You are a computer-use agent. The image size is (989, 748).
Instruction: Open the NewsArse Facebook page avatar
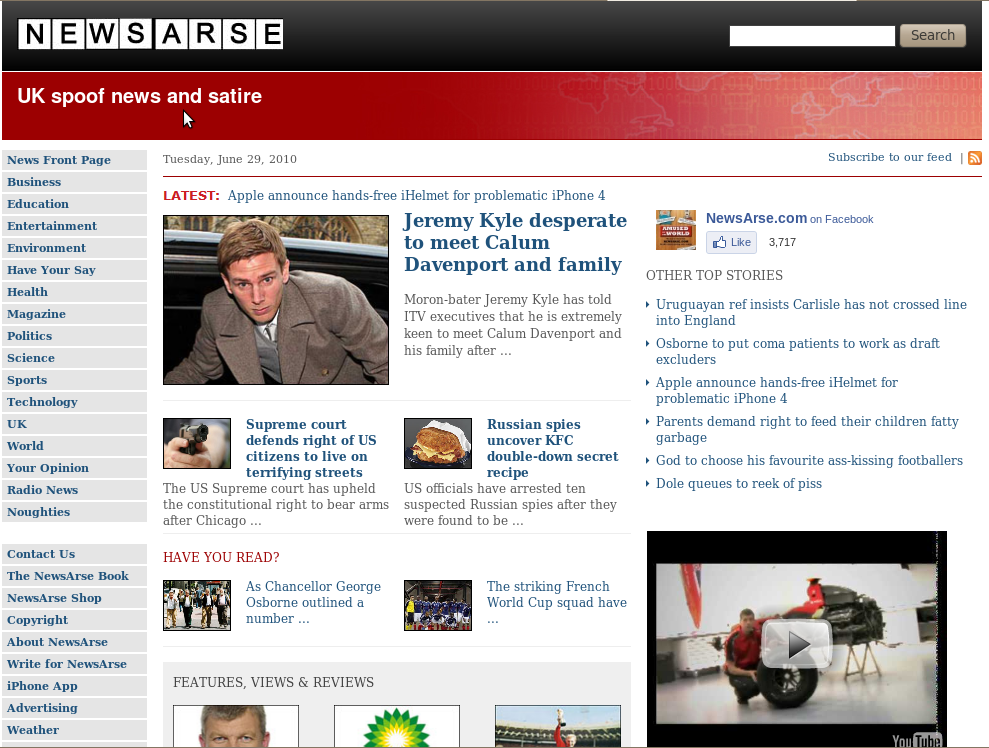pyautogui.click(x=676, y=230)
